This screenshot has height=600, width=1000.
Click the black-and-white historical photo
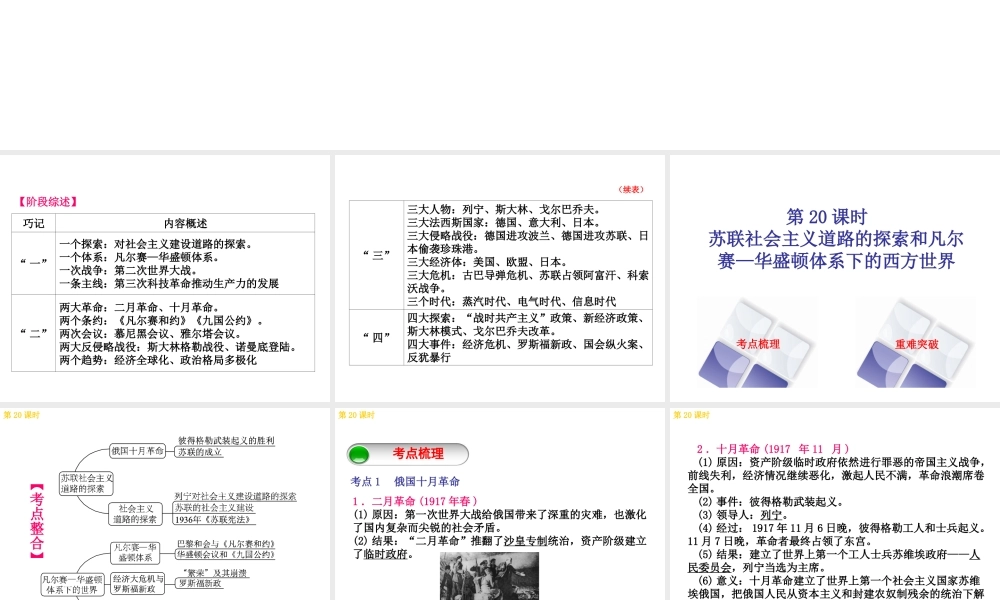click(489, 576)
